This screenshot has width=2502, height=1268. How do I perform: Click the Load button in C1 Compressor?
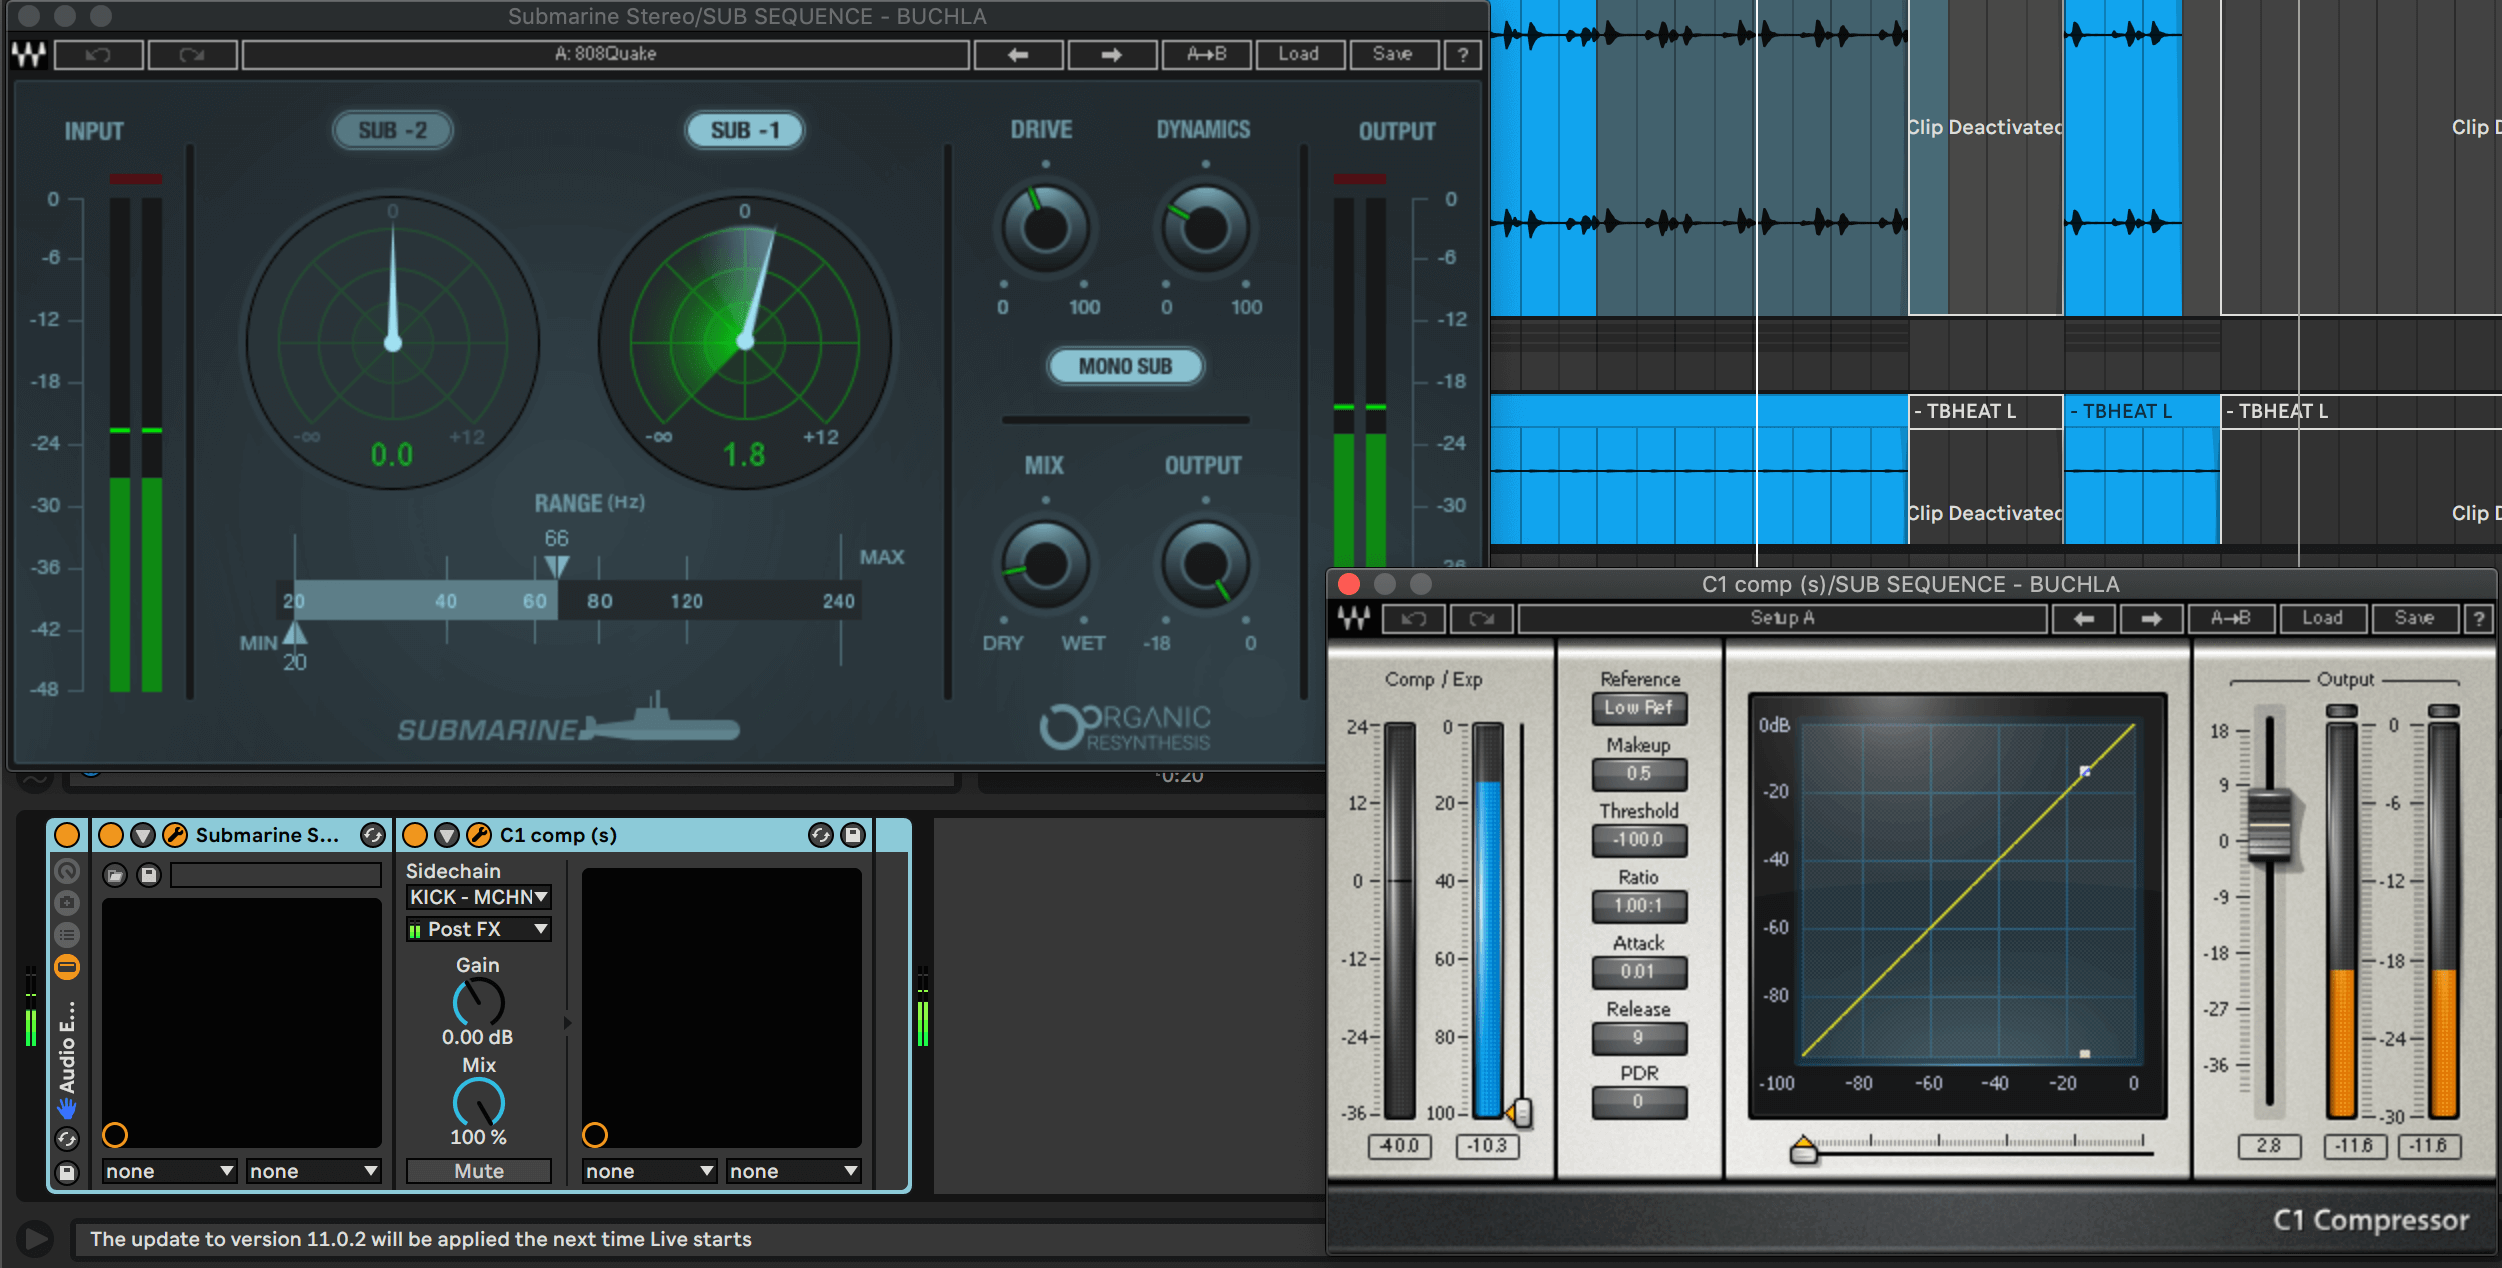click(2322, 619)
